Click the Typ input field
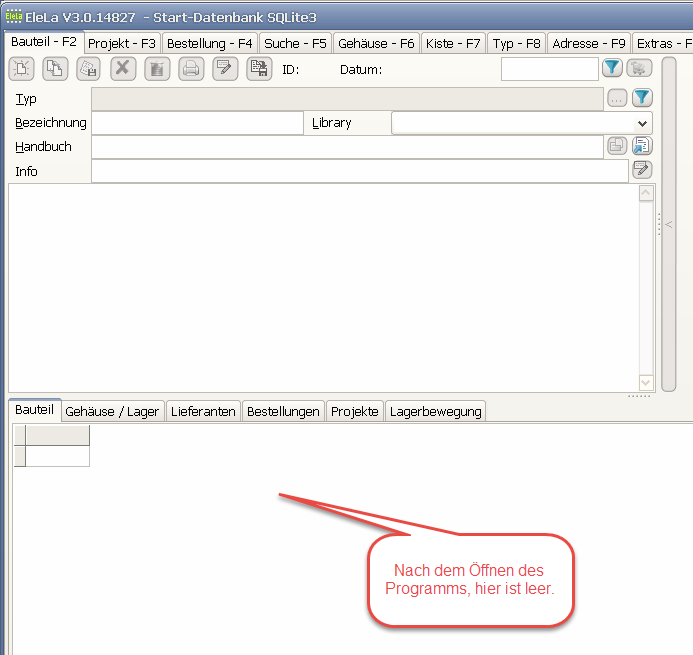This screenshot has height=655, width=693. click(347, 99)
